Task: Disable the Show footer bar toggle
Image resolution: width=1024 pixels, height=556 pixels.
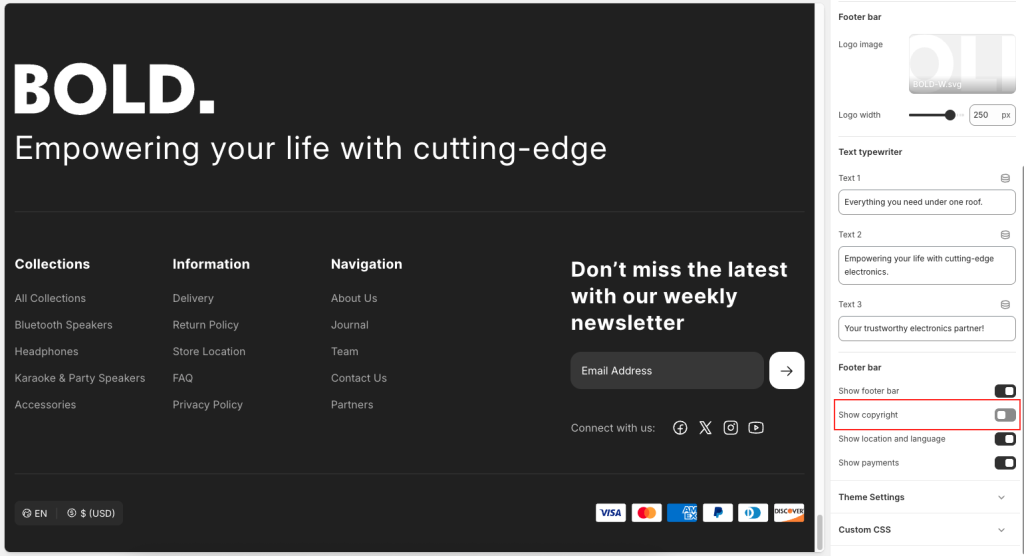Action: click(x=1004, y=391)
